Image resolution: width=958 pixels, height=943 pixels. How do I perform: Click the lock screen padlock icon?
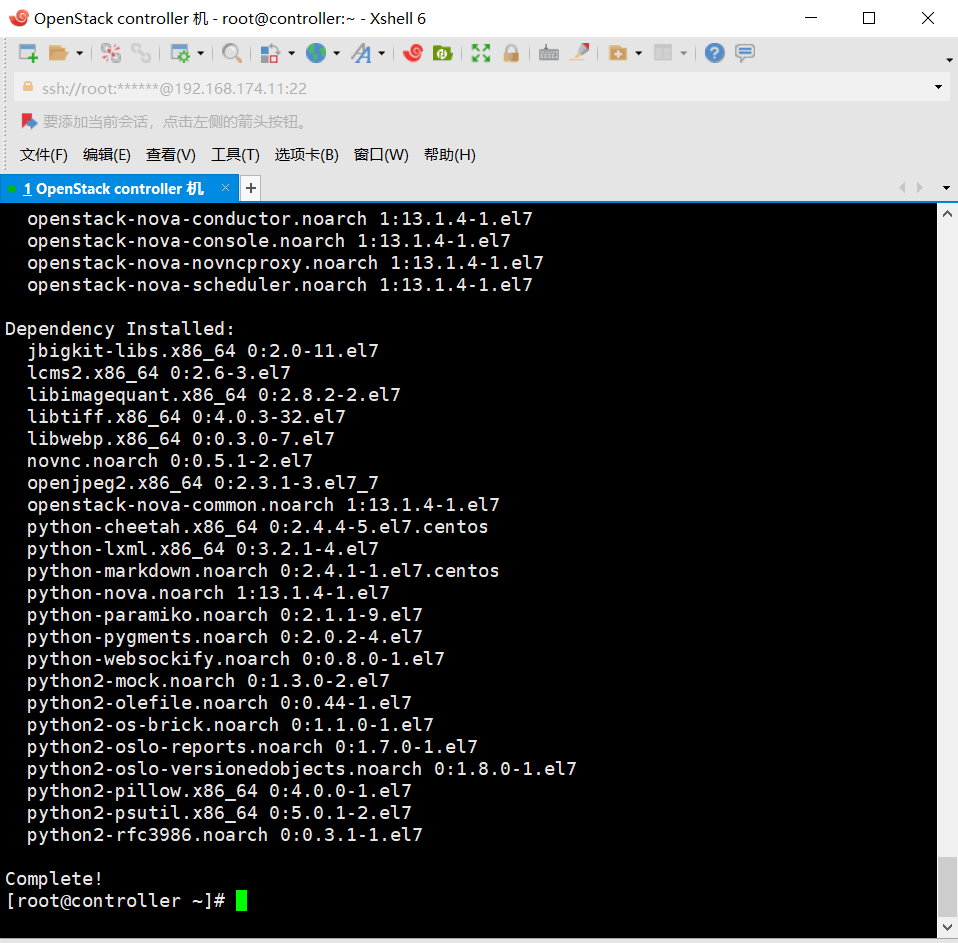511,53
